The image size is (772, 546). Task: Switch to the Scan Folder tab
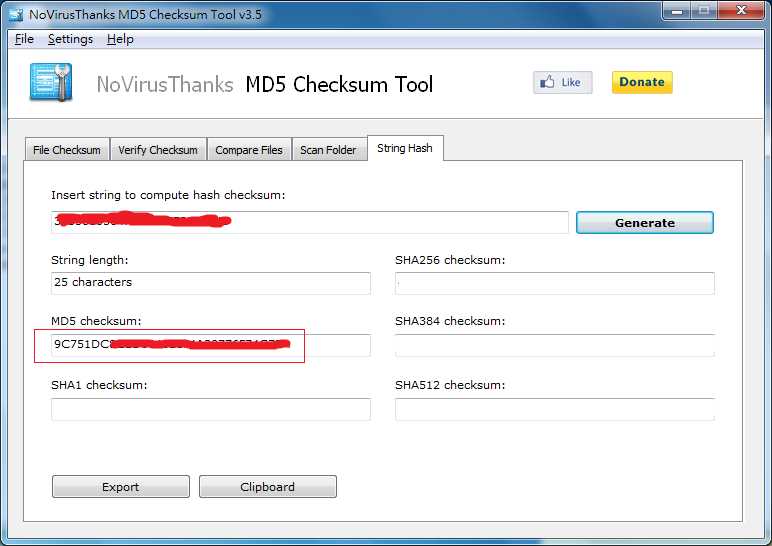coord(328,150)
